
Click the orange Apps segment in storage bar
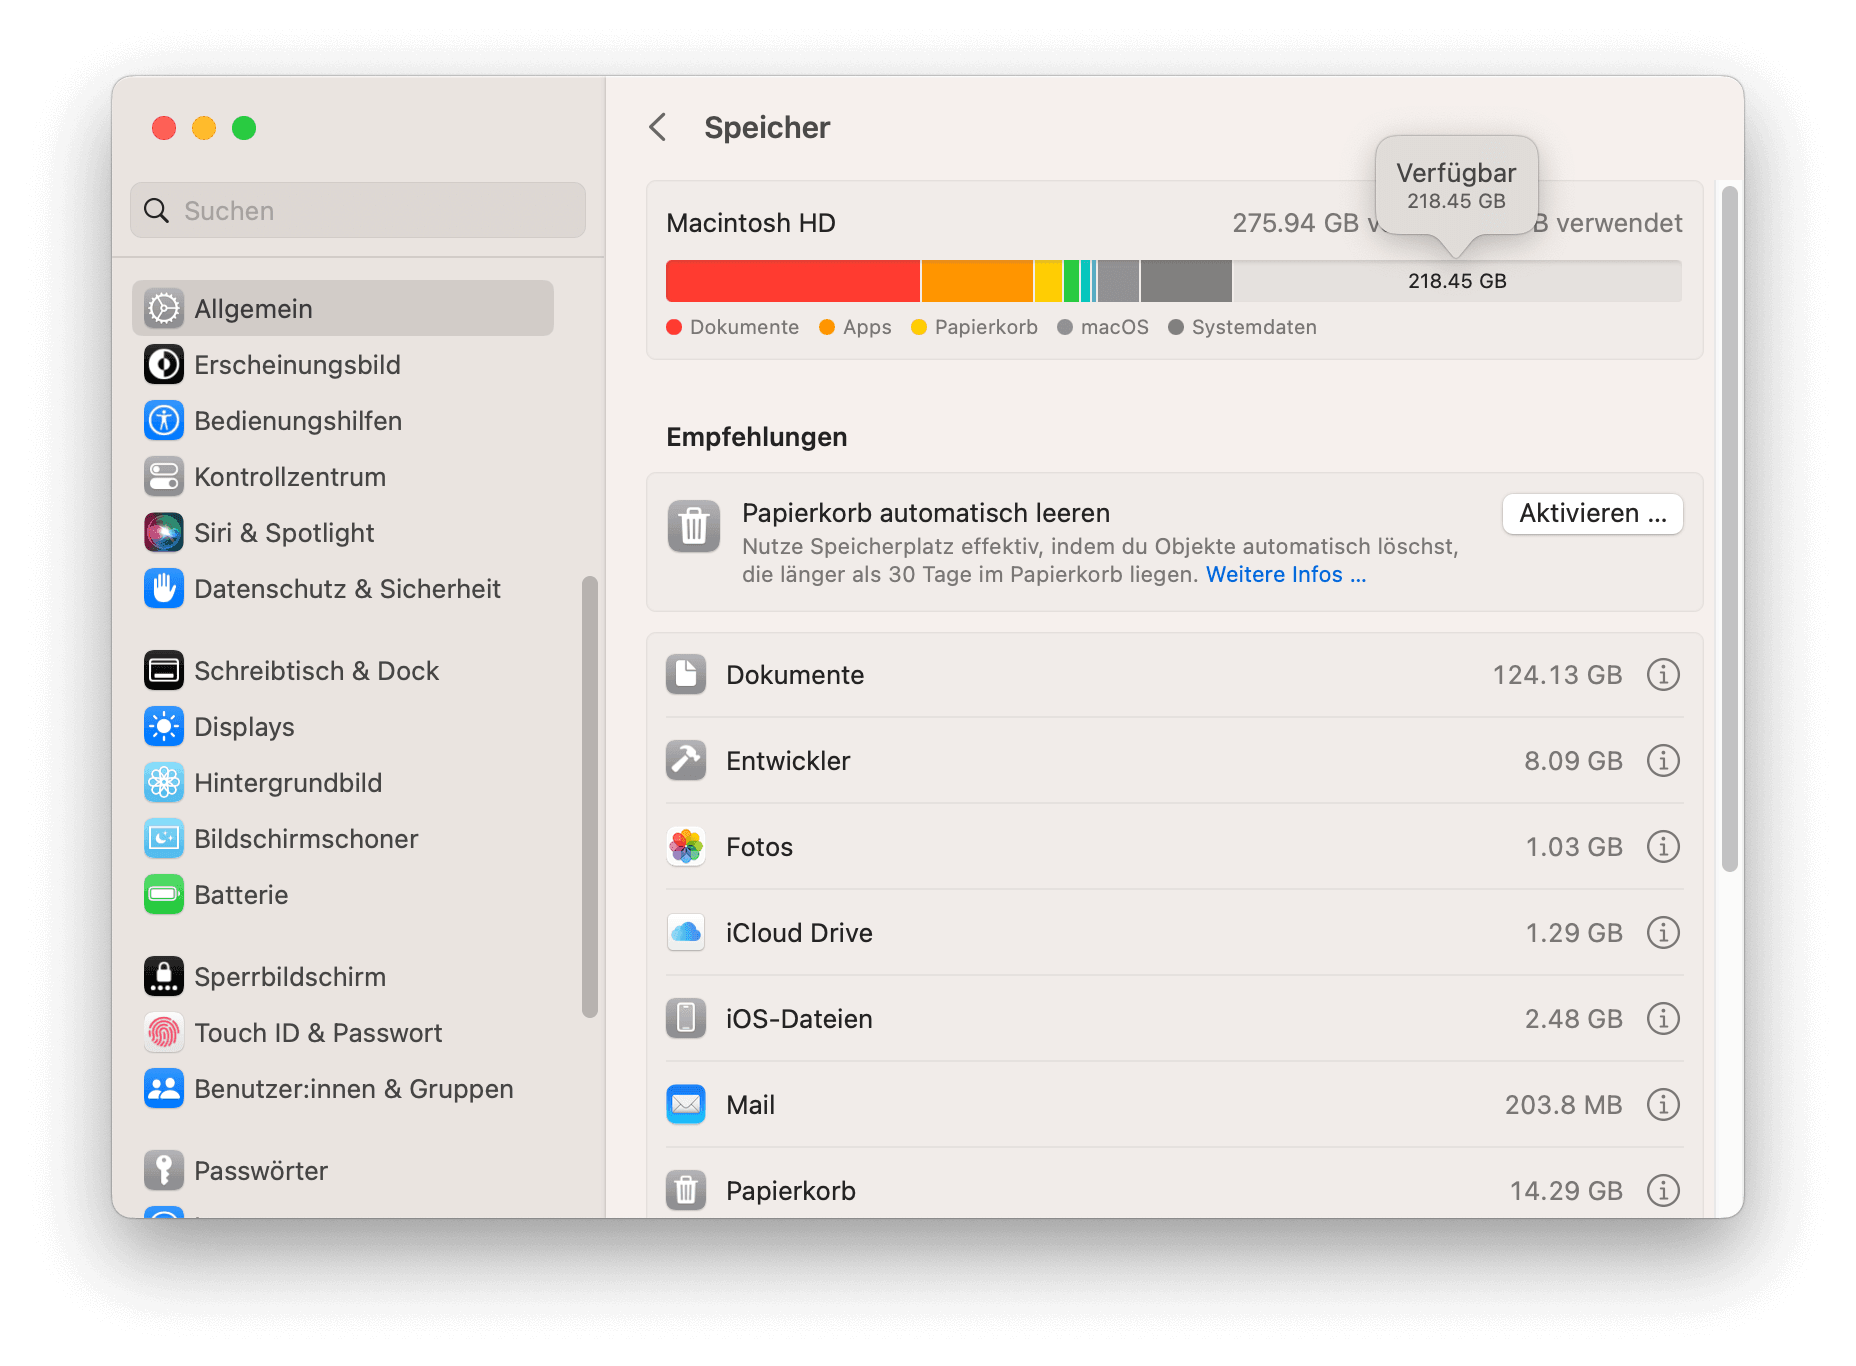tap(976, 281)
